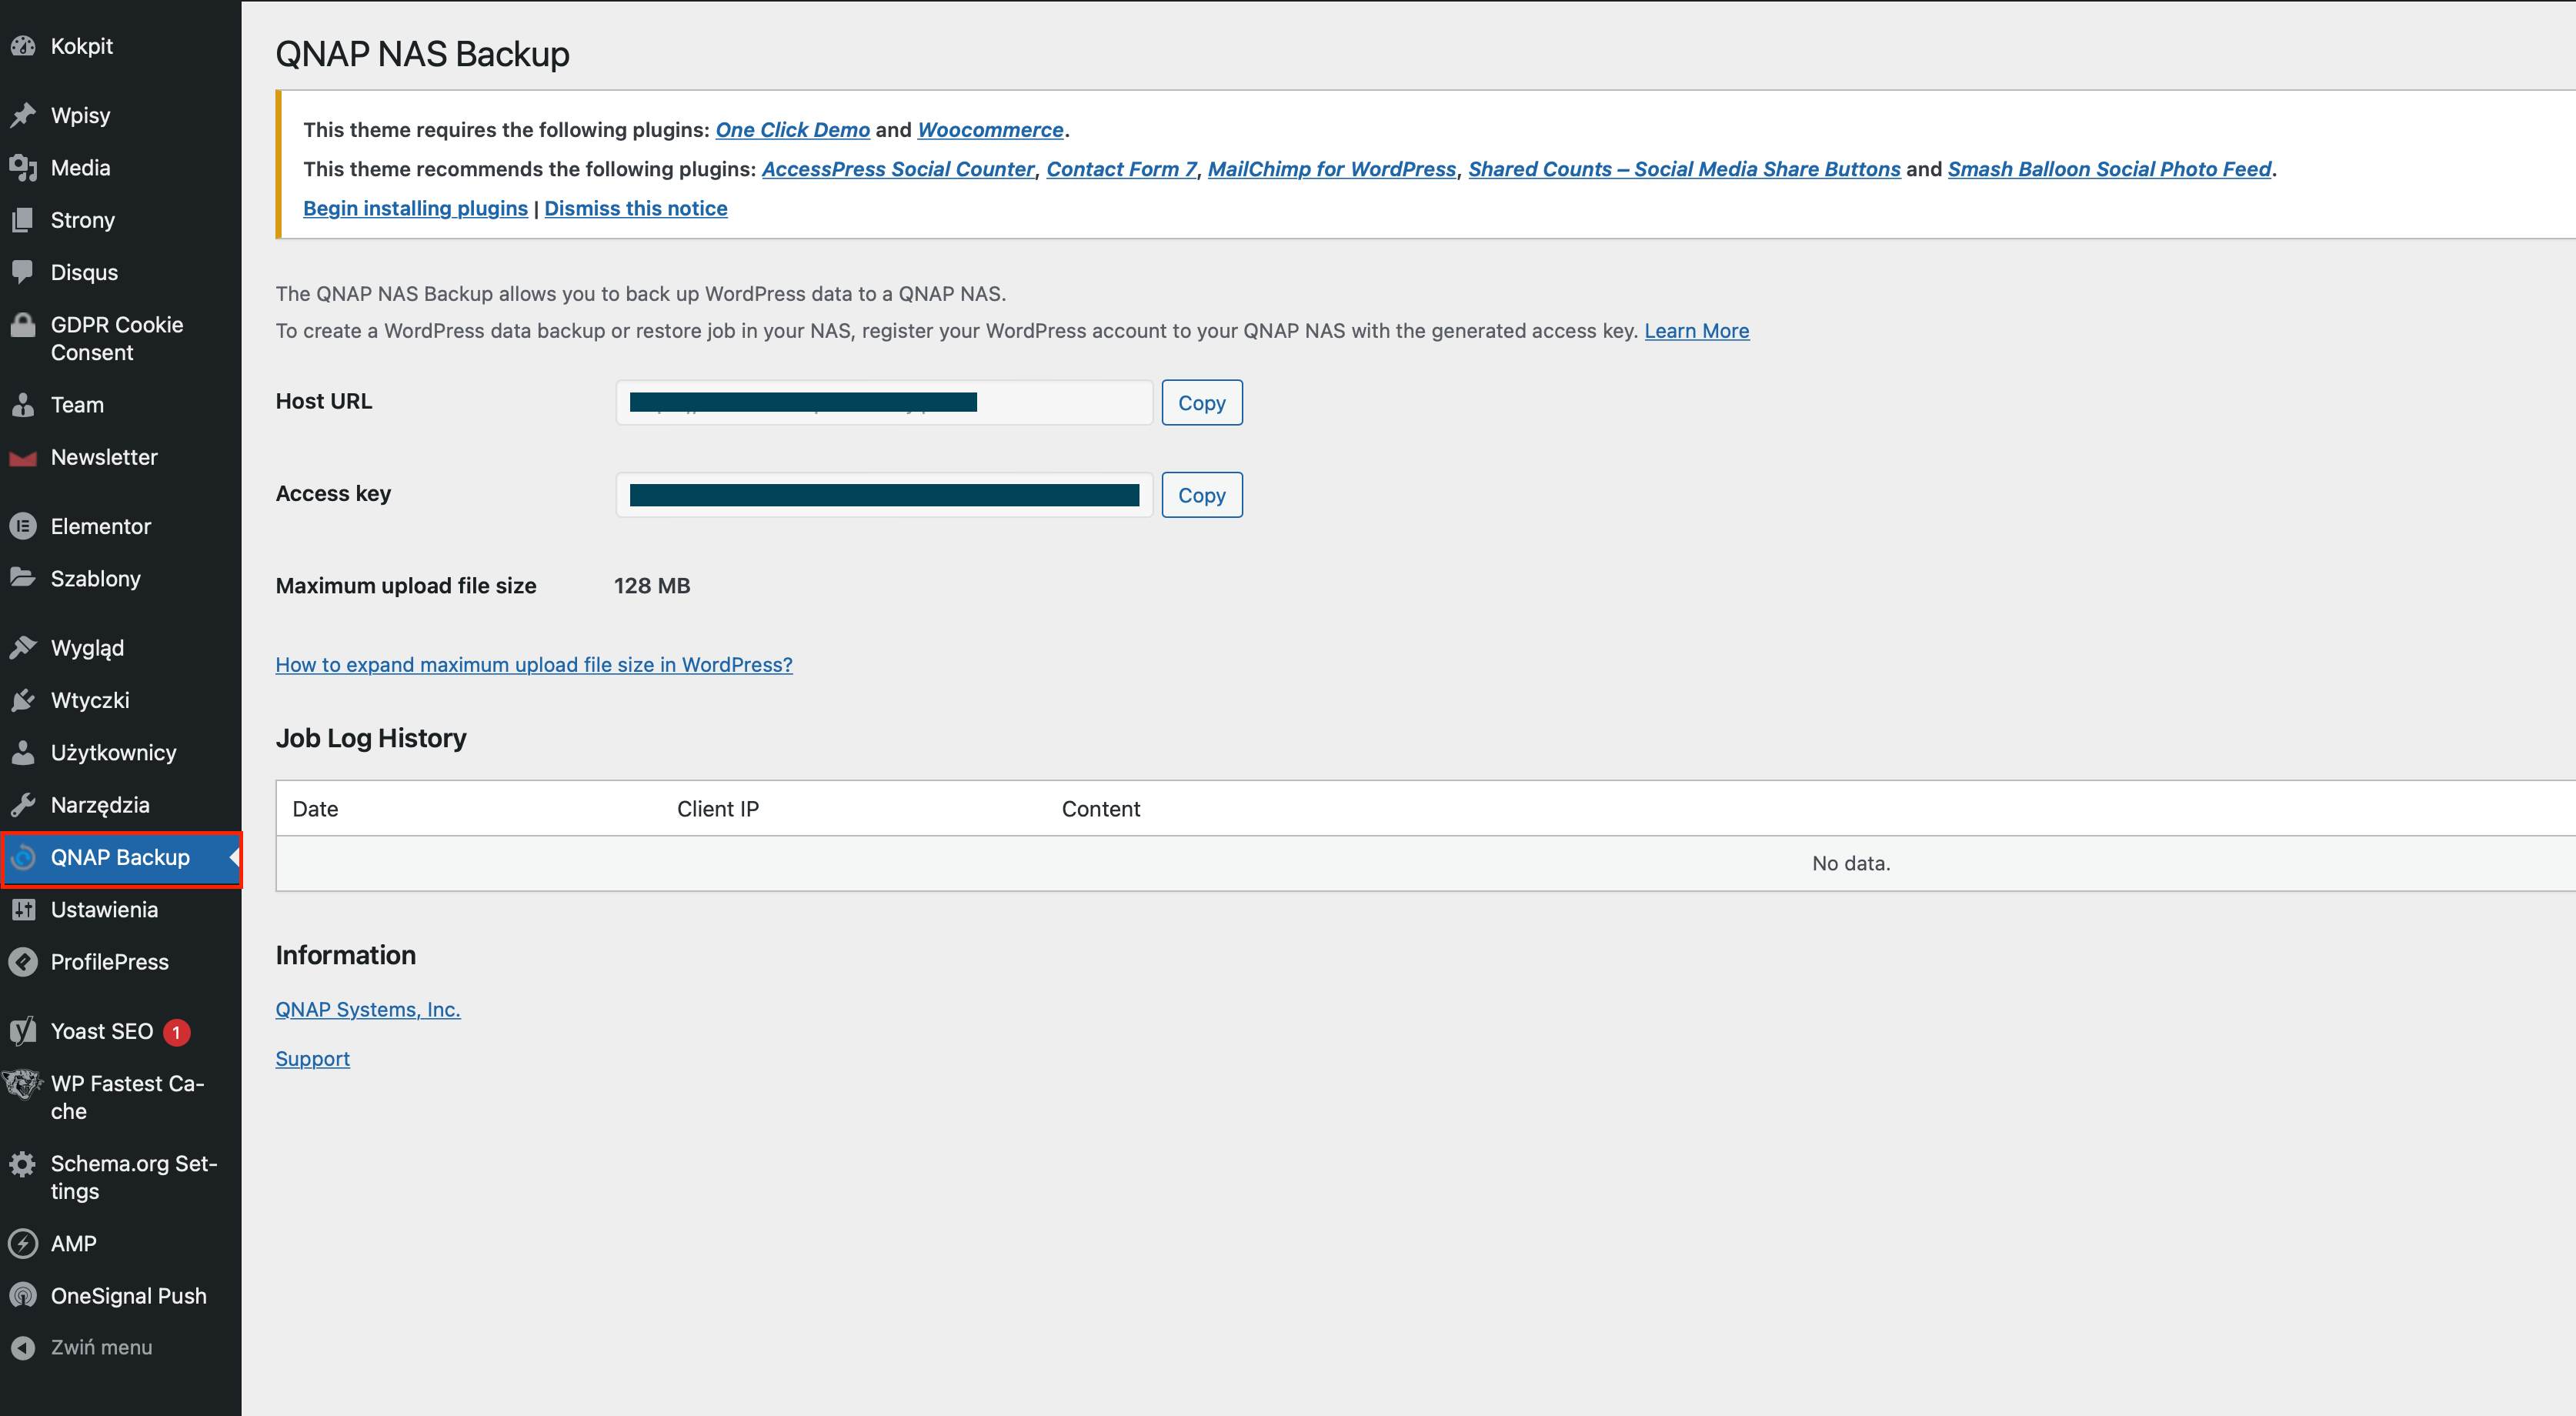Click the Media library icon
The width and height of the screenshot is (2576, 1416).
(23, 168)
